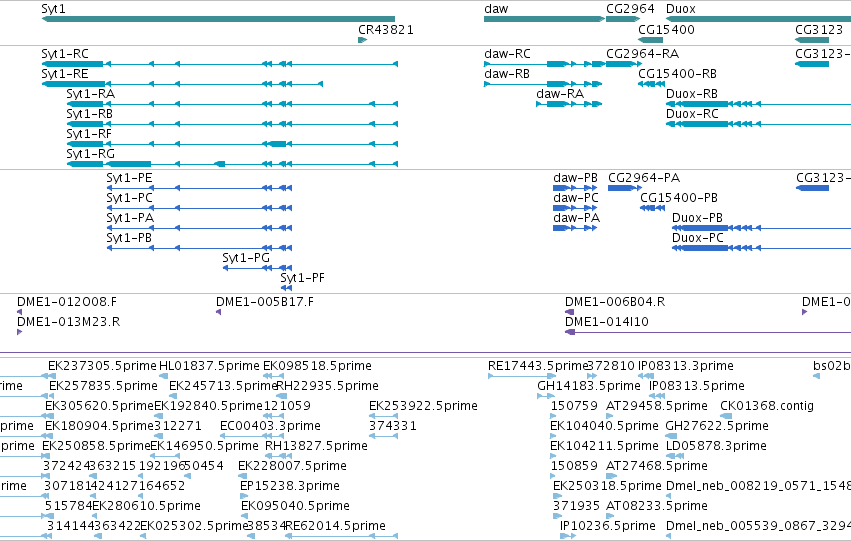Click the Syt1-RF transcript label
Image resolution: width=851 pixels, height=541 pixels.
tap(89, 134)
